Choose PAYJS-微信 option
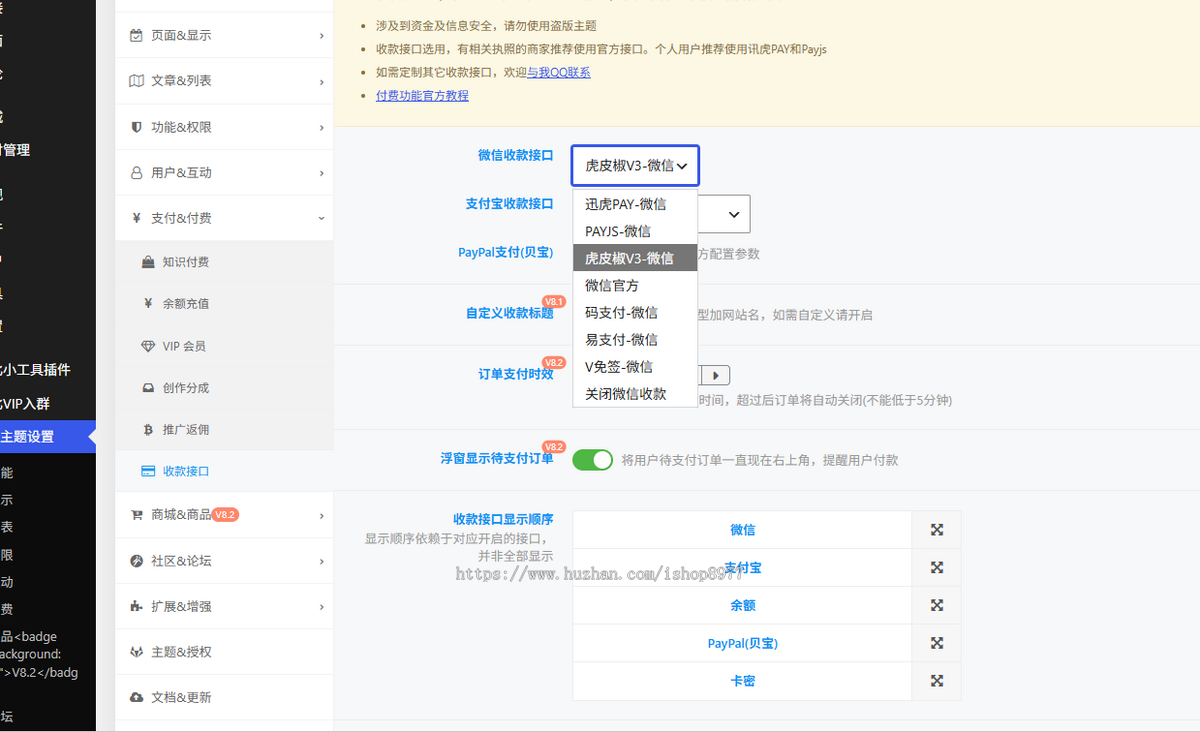 click(x=635, y=231)
